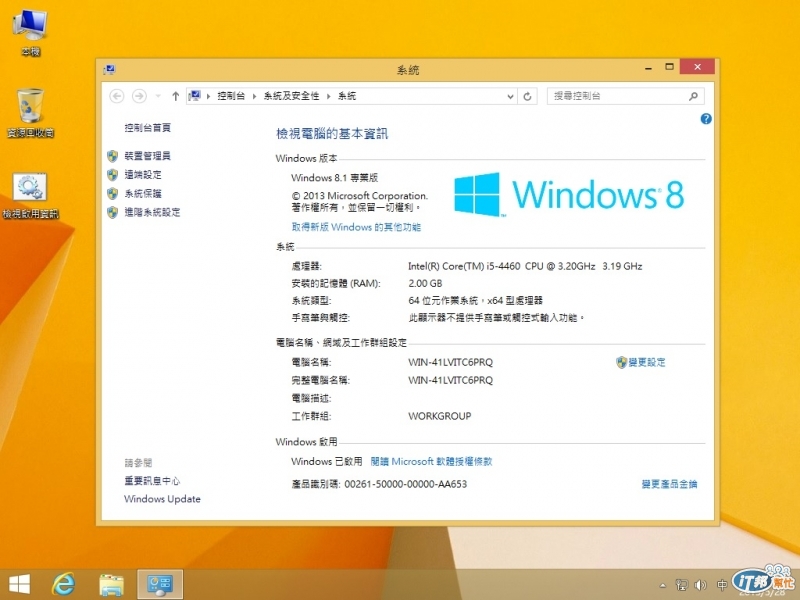Open 遠端設定 link
The height and width of the screenshot is (600, 800).
pos(143,174)
